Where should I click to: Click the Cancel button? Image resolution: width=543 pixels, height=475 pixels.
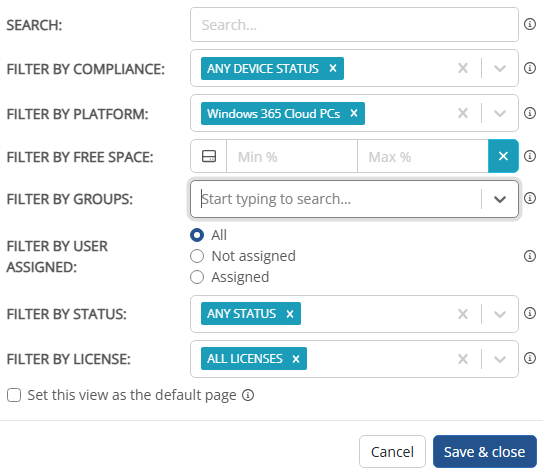392,452
